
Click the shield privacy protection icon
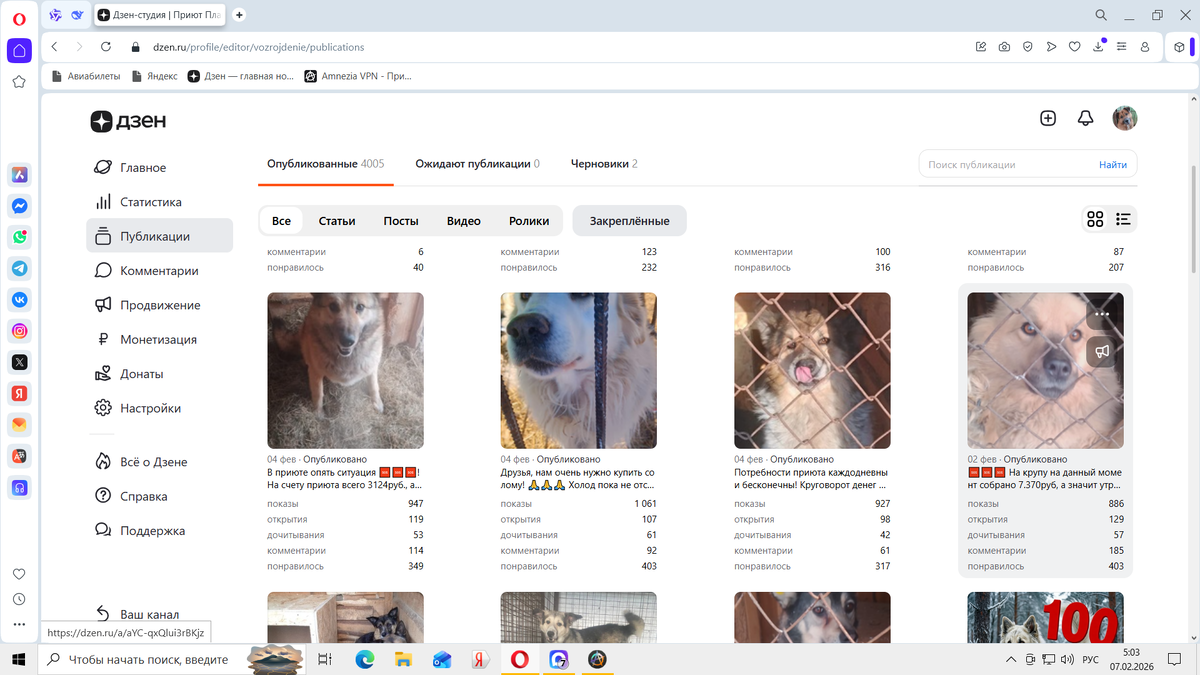coord(1027,47)
